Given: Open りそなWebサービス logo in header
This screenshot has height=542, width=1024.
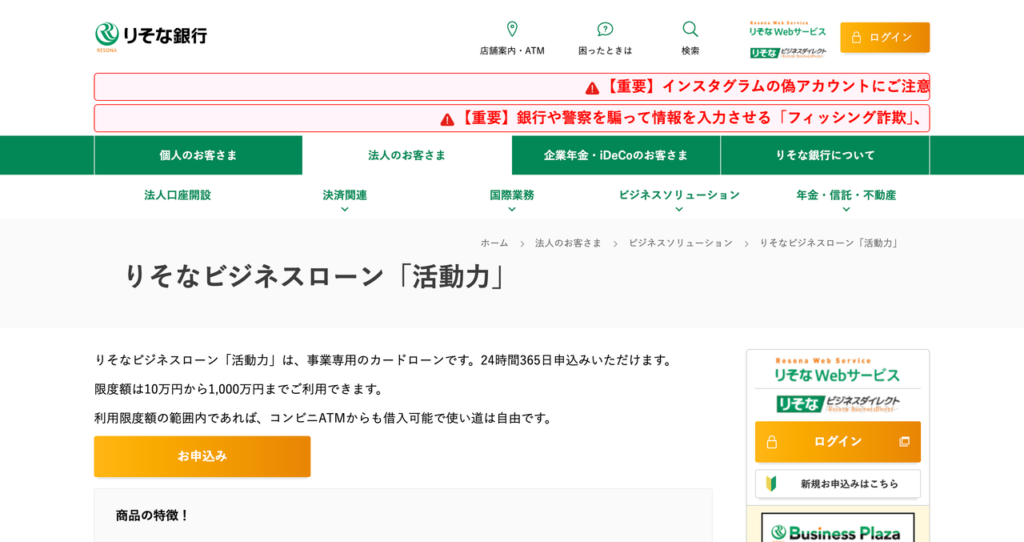Looking at the screenshot, I should pyautogui.click(x=788, y=29).
